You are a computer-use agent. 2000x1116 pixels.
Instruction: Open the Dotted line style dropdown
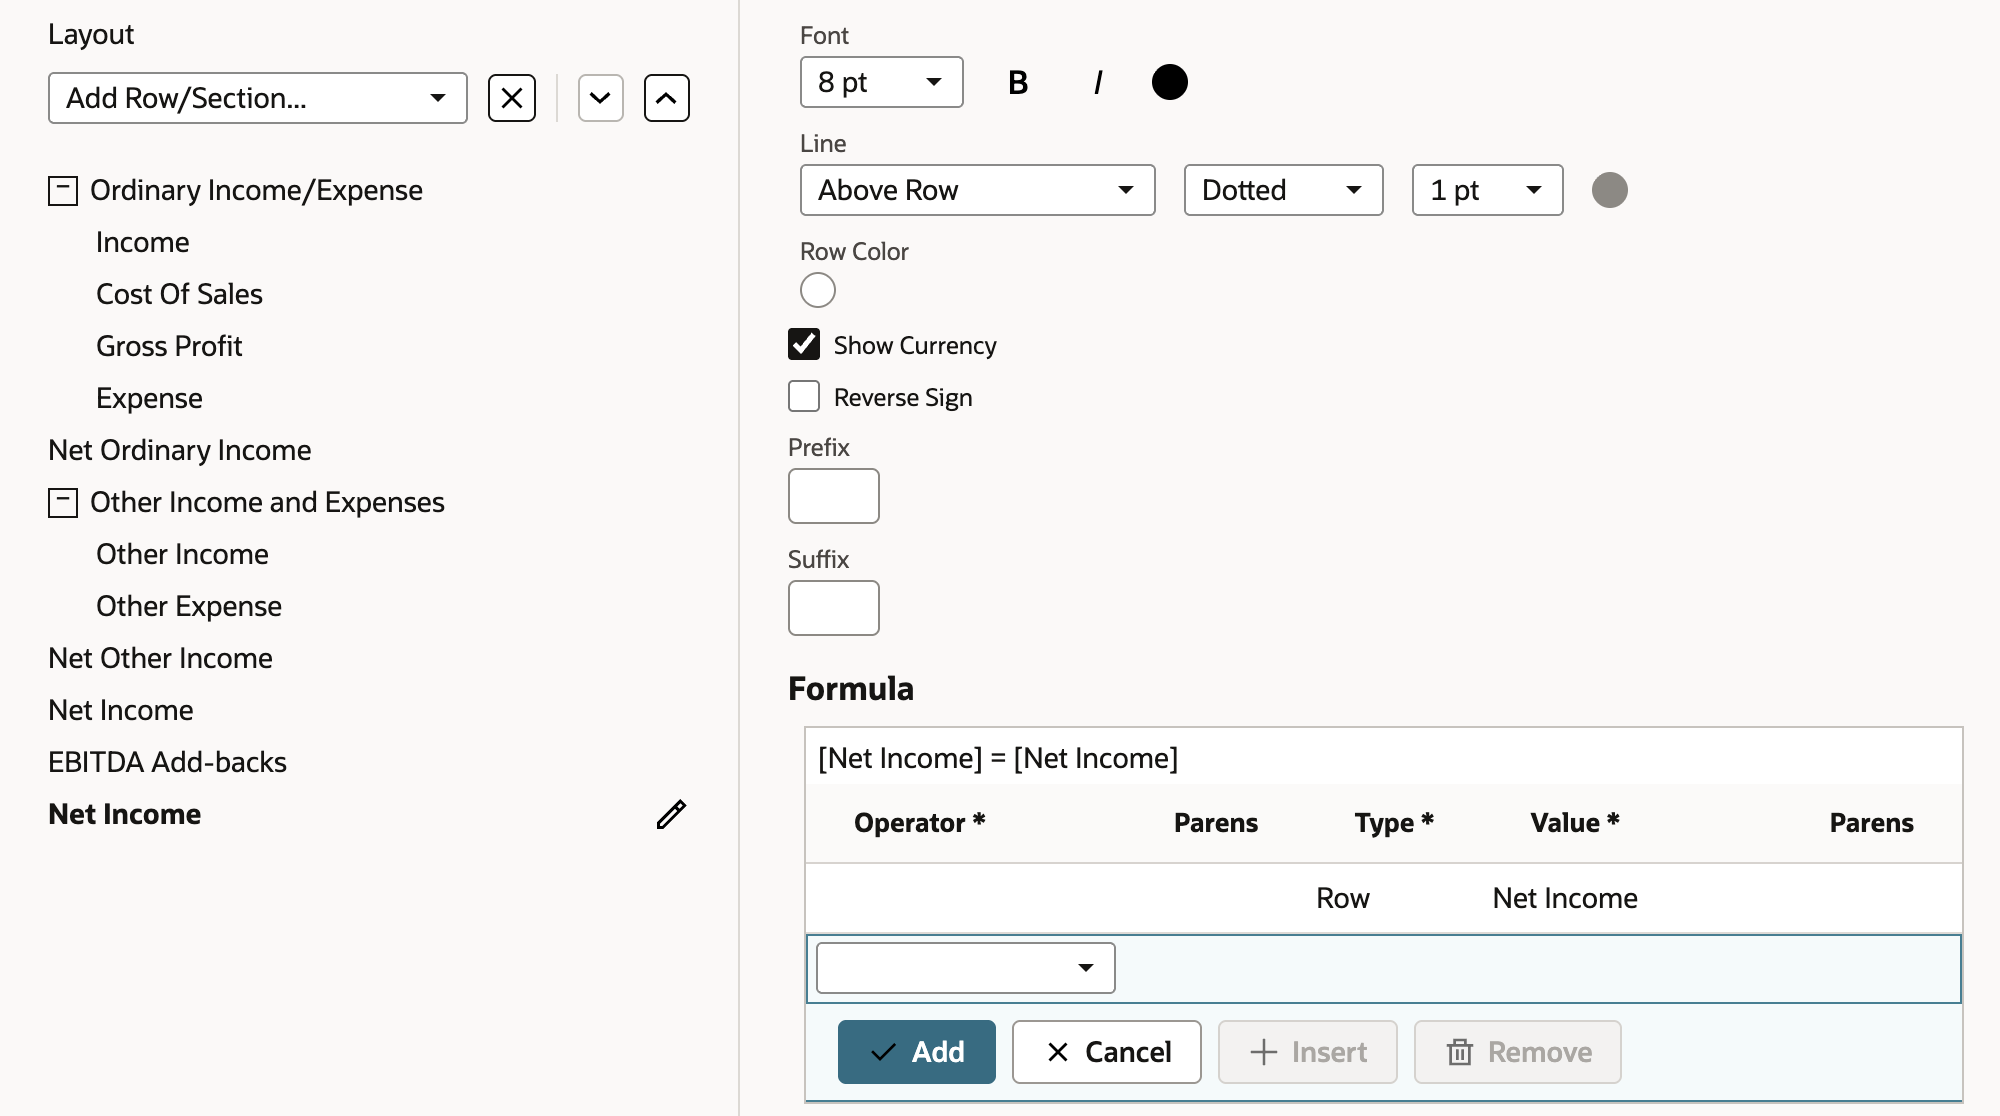tap(1284, 190)
